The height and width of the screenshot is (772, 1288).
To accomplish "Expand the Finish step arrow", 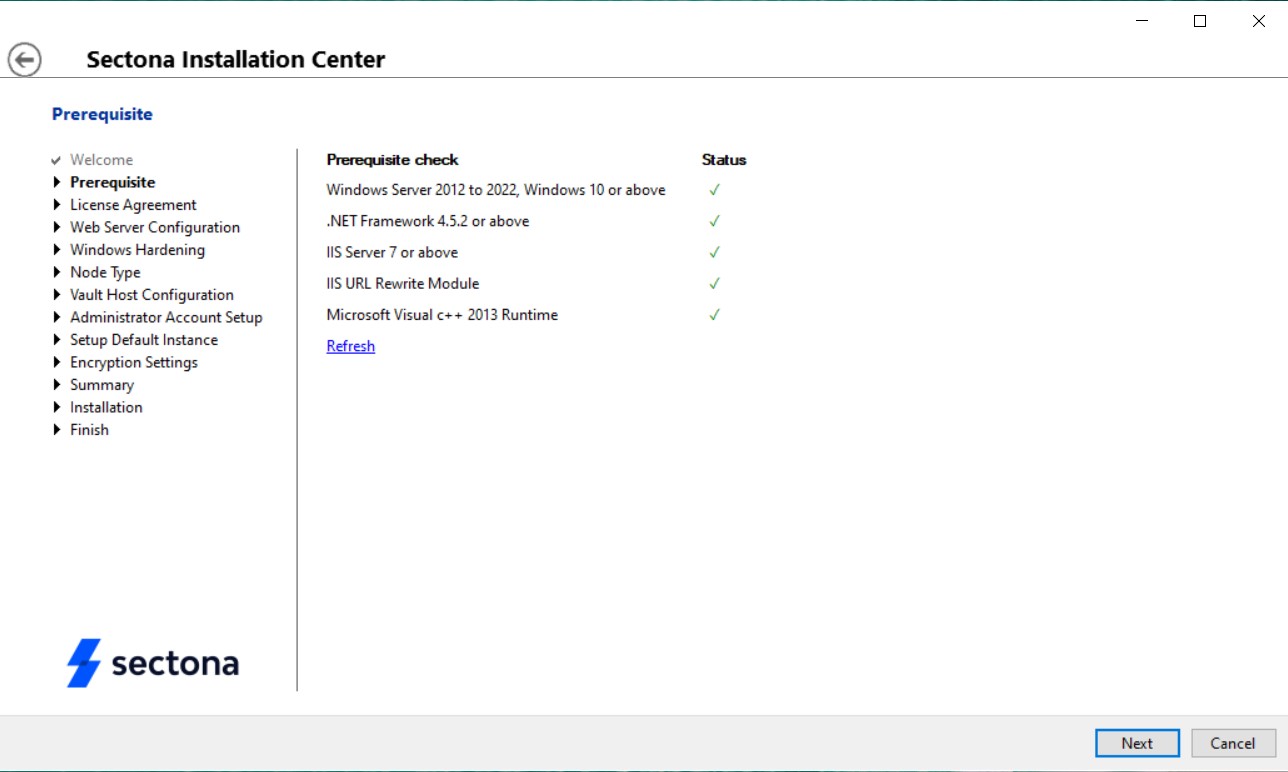I will pos(57,429).
